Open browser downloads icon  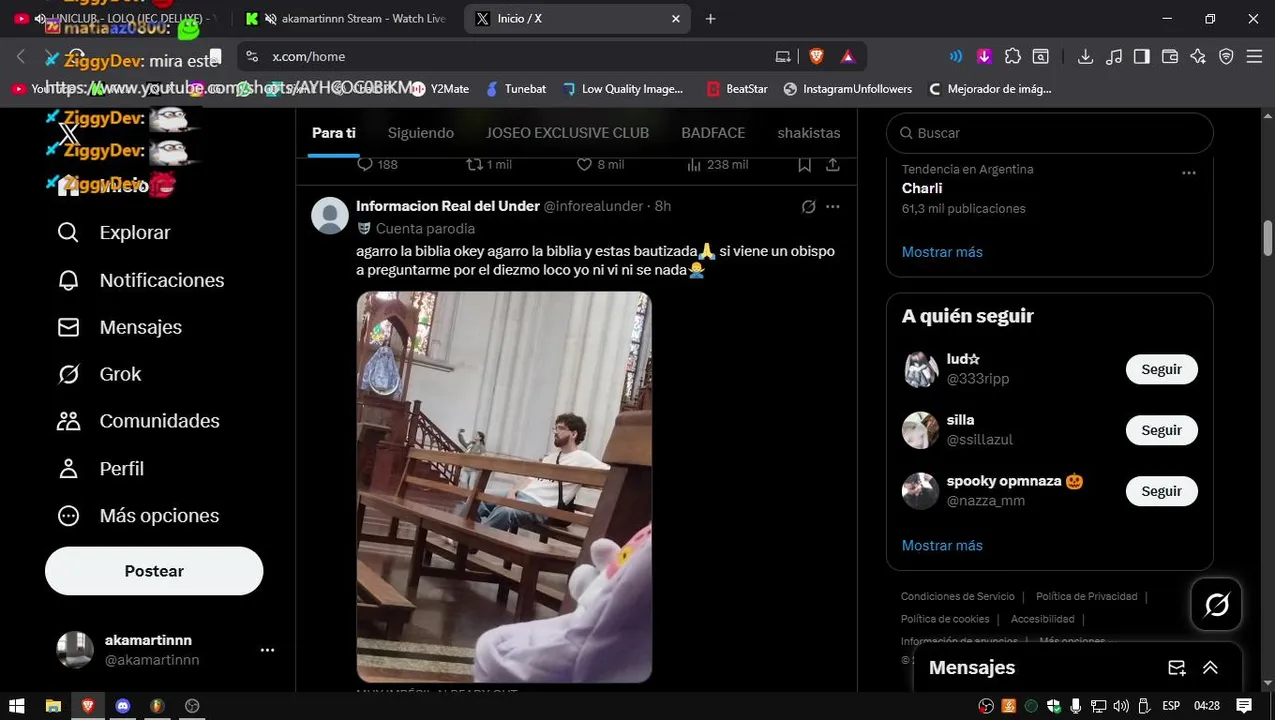[x=1085, y=57]
